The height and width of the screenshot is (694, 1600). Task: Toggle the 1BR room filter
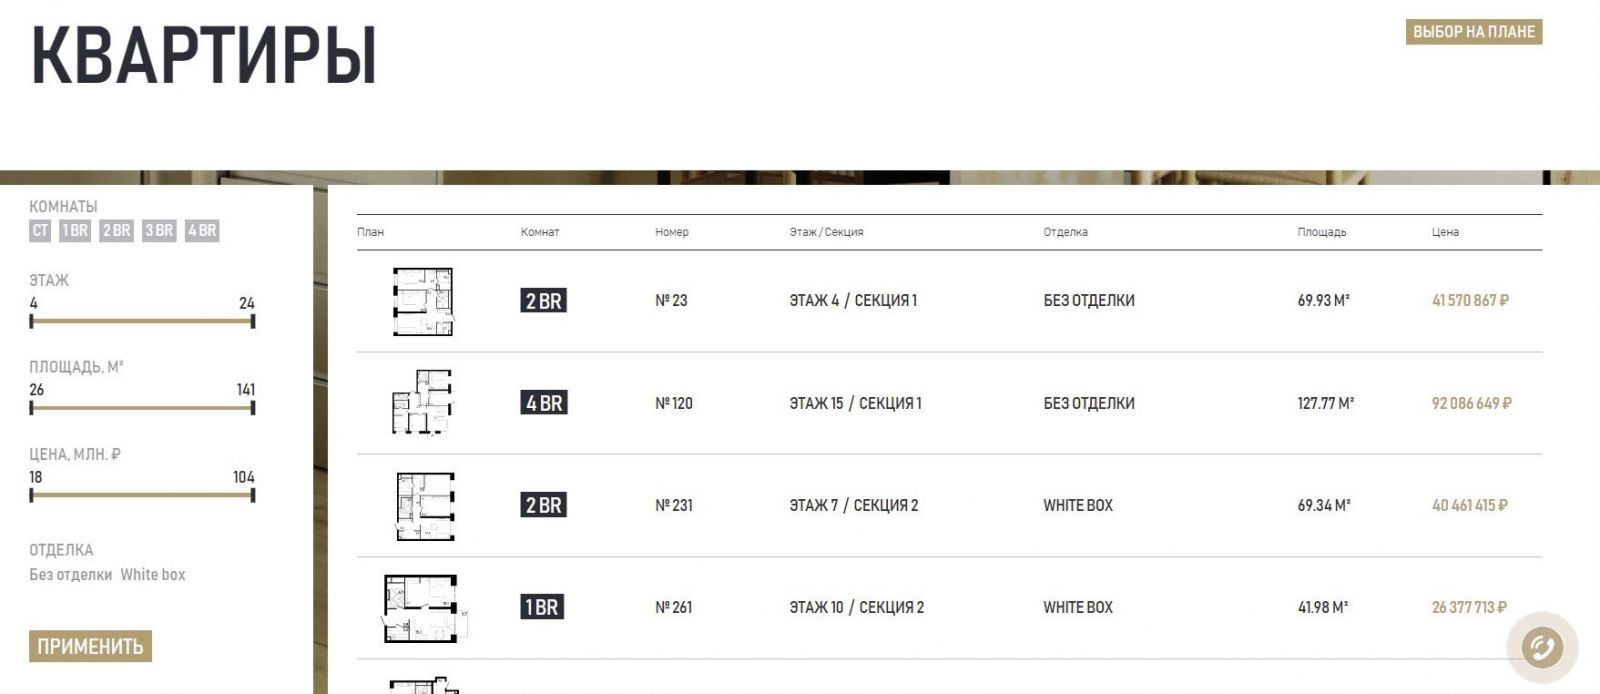click(75, 231)
